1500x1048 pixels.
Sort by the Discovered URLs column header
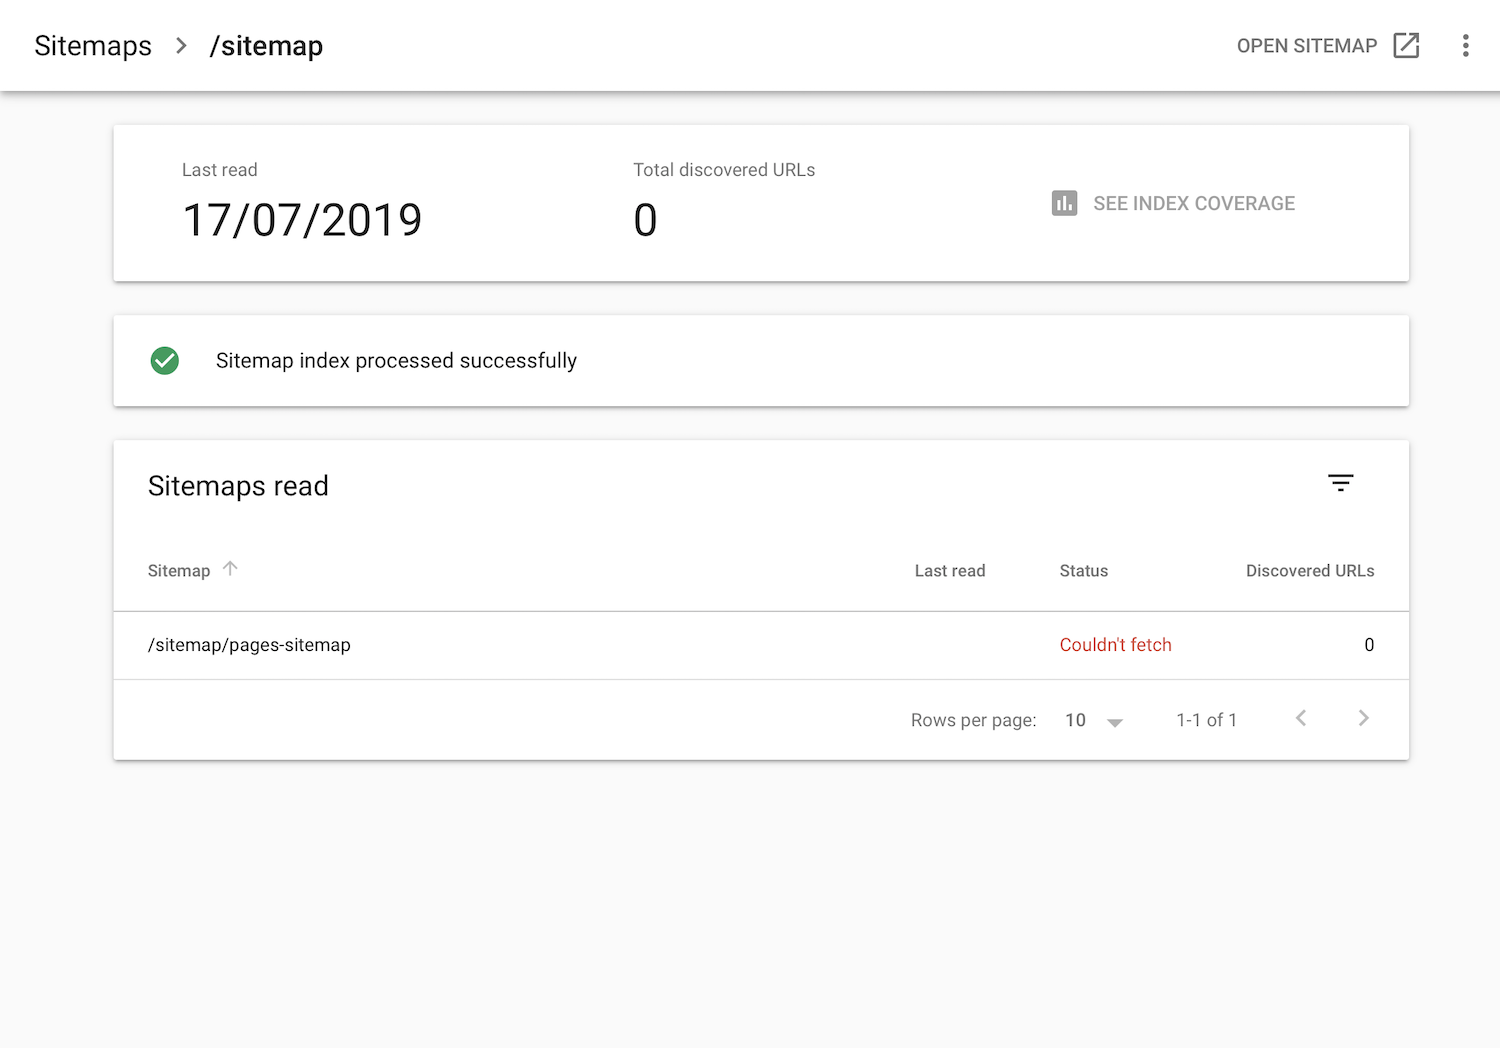(1309, 571)
